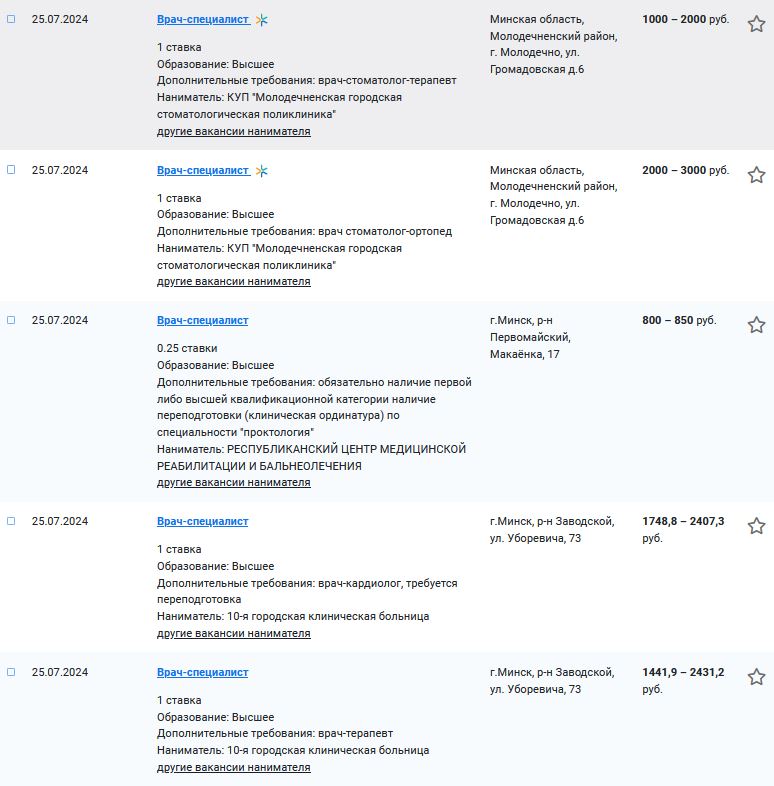Check the box for стоматолог-терапевт vacancy
Viewport: 774px width, 786px height.
click(x=11, y=19)
